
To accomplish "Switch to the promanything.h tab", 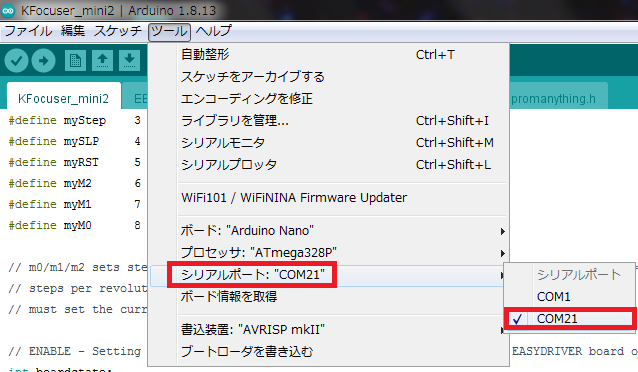I will (x=558, y=97).
